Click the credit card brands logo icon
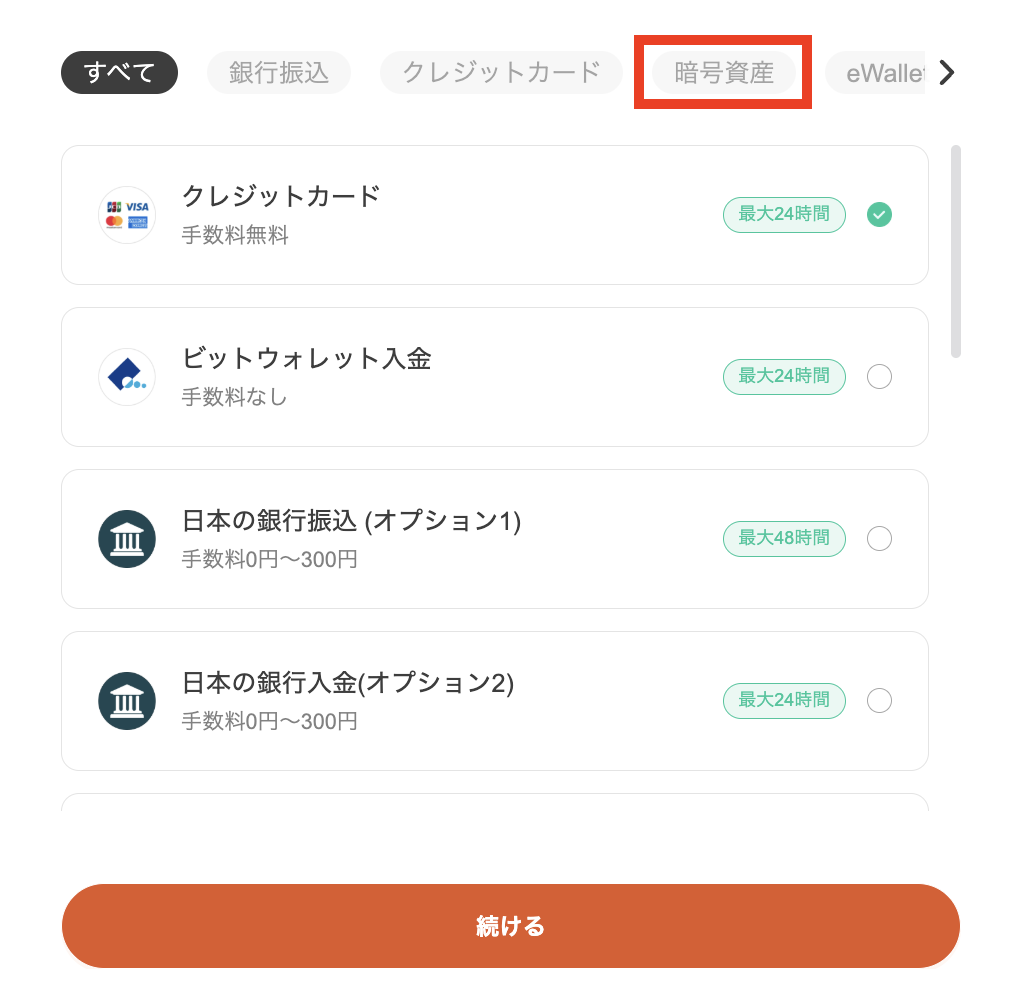The image size is (1032, 1006). (127, 215)
